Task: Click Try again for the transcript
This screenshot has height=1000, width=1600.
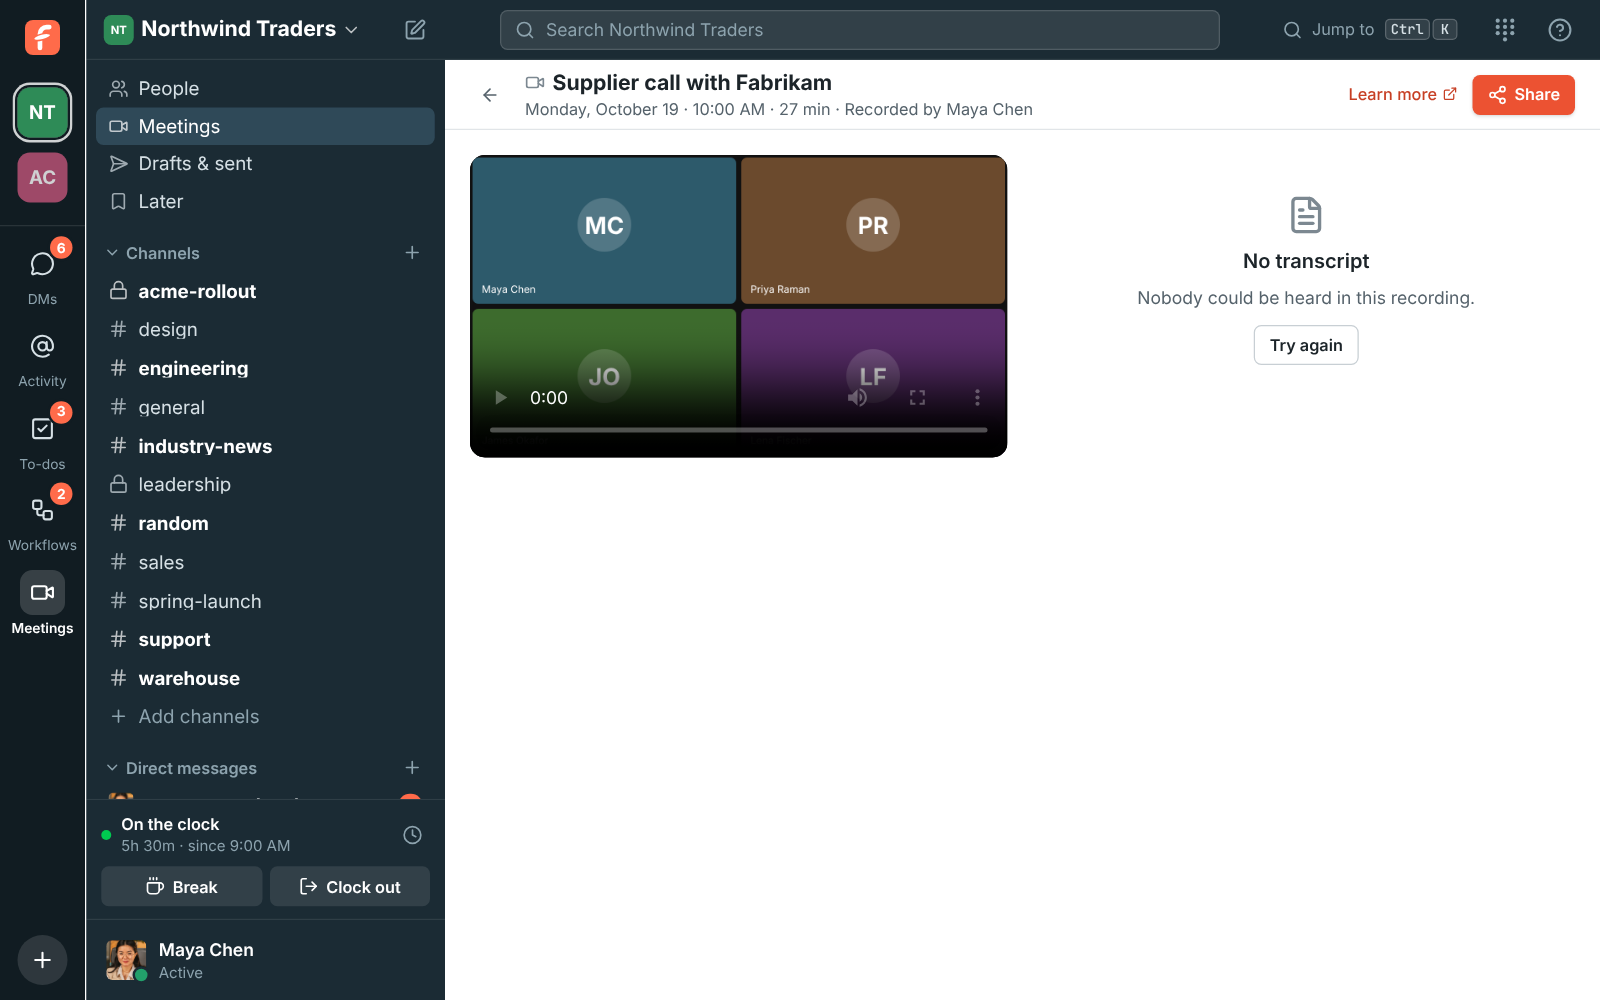Action: 1306,345
